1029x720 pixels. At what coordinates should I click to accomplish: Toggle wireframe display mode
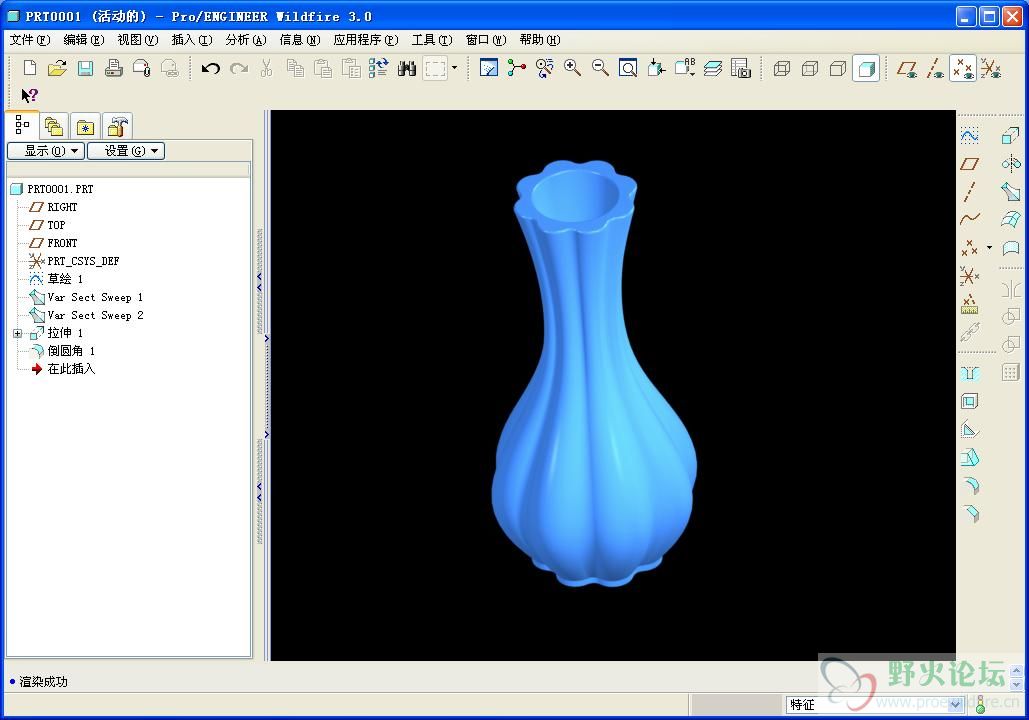point(782,68)
